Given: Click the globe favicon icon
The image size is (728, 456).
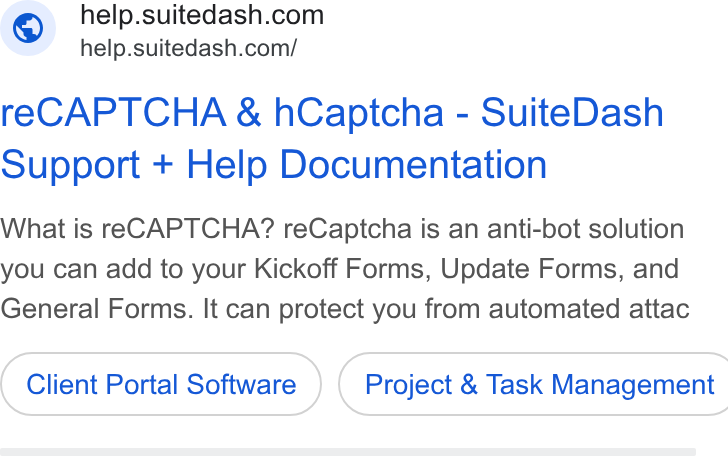Looking at the screenshot, I should 28,28.
